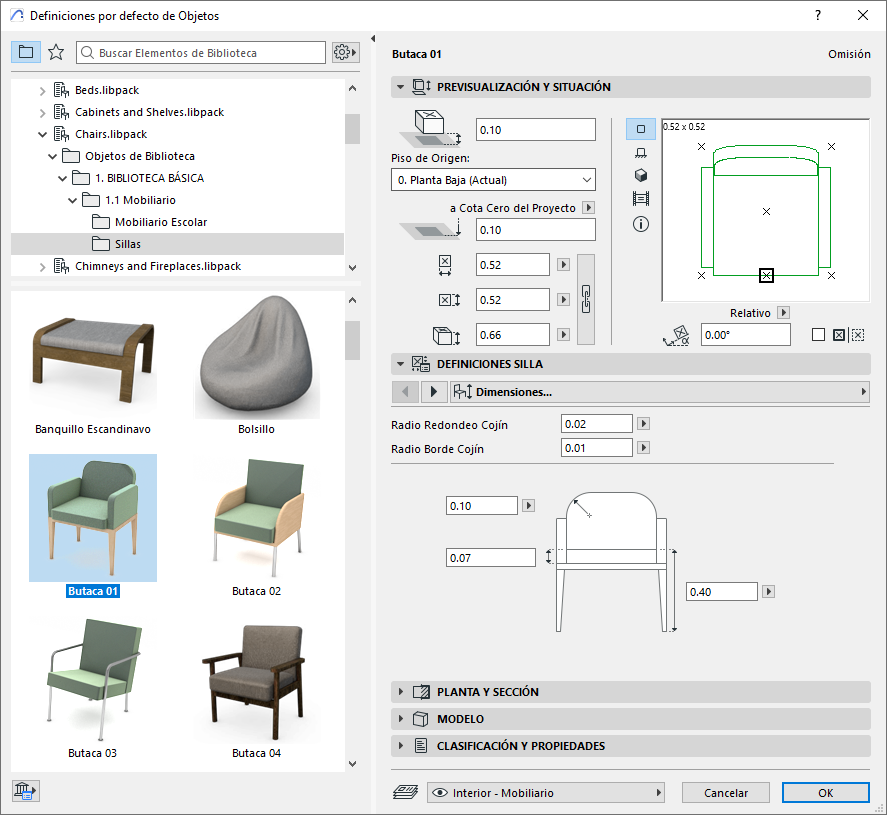Viewport: 887px width, 815px height.
Task: Show 3D view preview of object
Action: [641, 175]
